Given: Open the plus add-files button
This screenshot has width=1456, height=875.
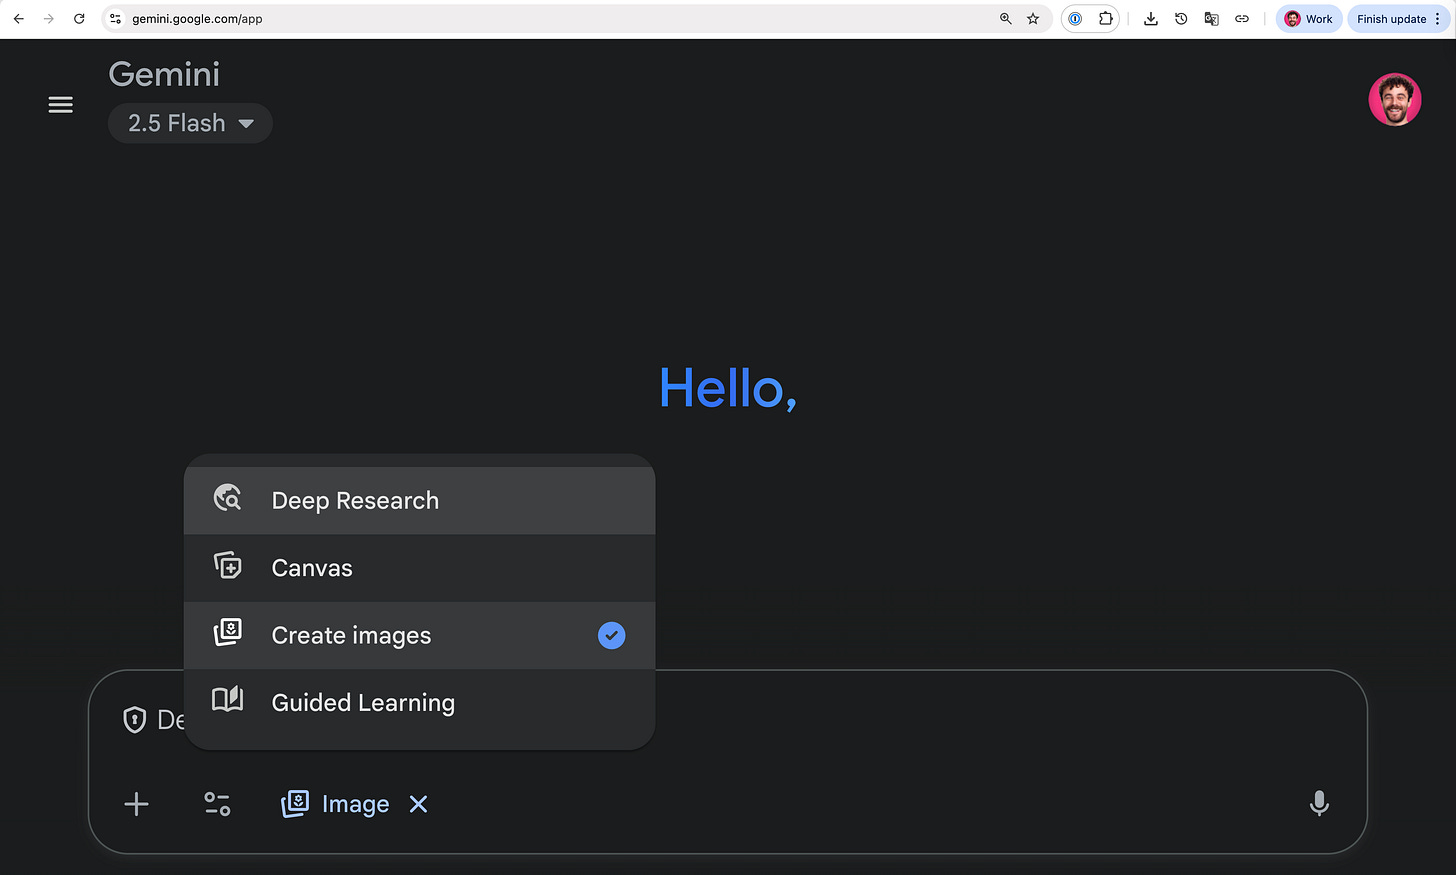Looking at the screenshot, I should click(137, 804).
